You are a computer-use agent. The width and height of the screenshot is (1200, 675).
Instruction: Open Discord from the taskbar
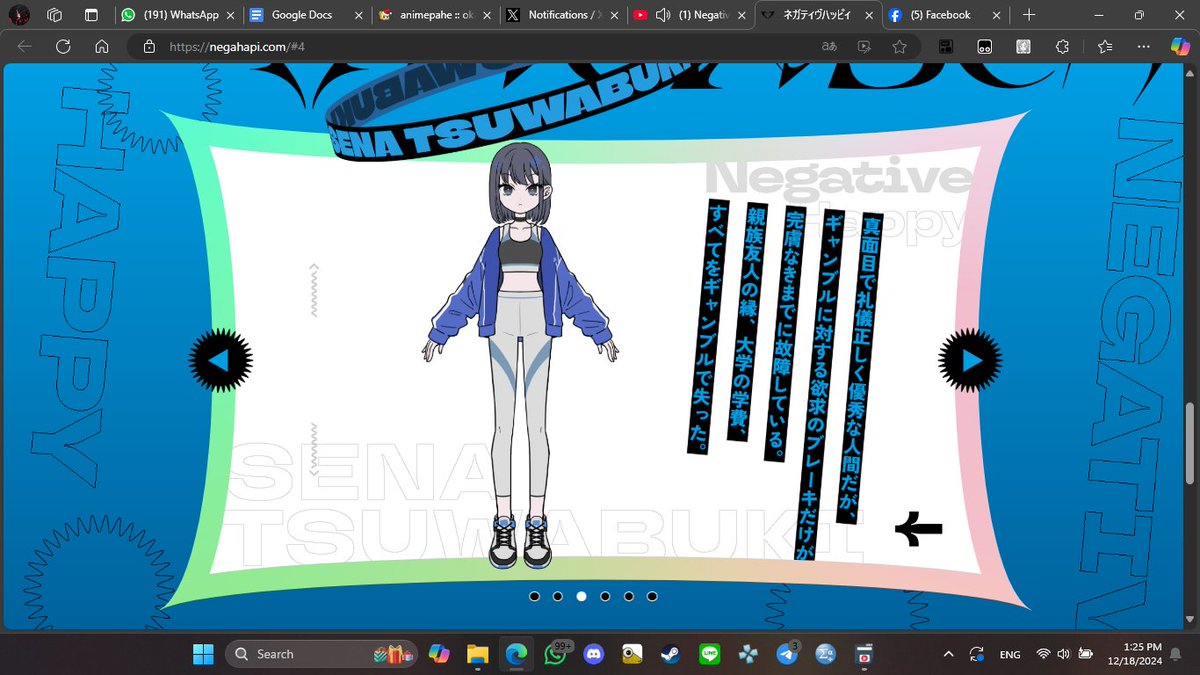594,654
